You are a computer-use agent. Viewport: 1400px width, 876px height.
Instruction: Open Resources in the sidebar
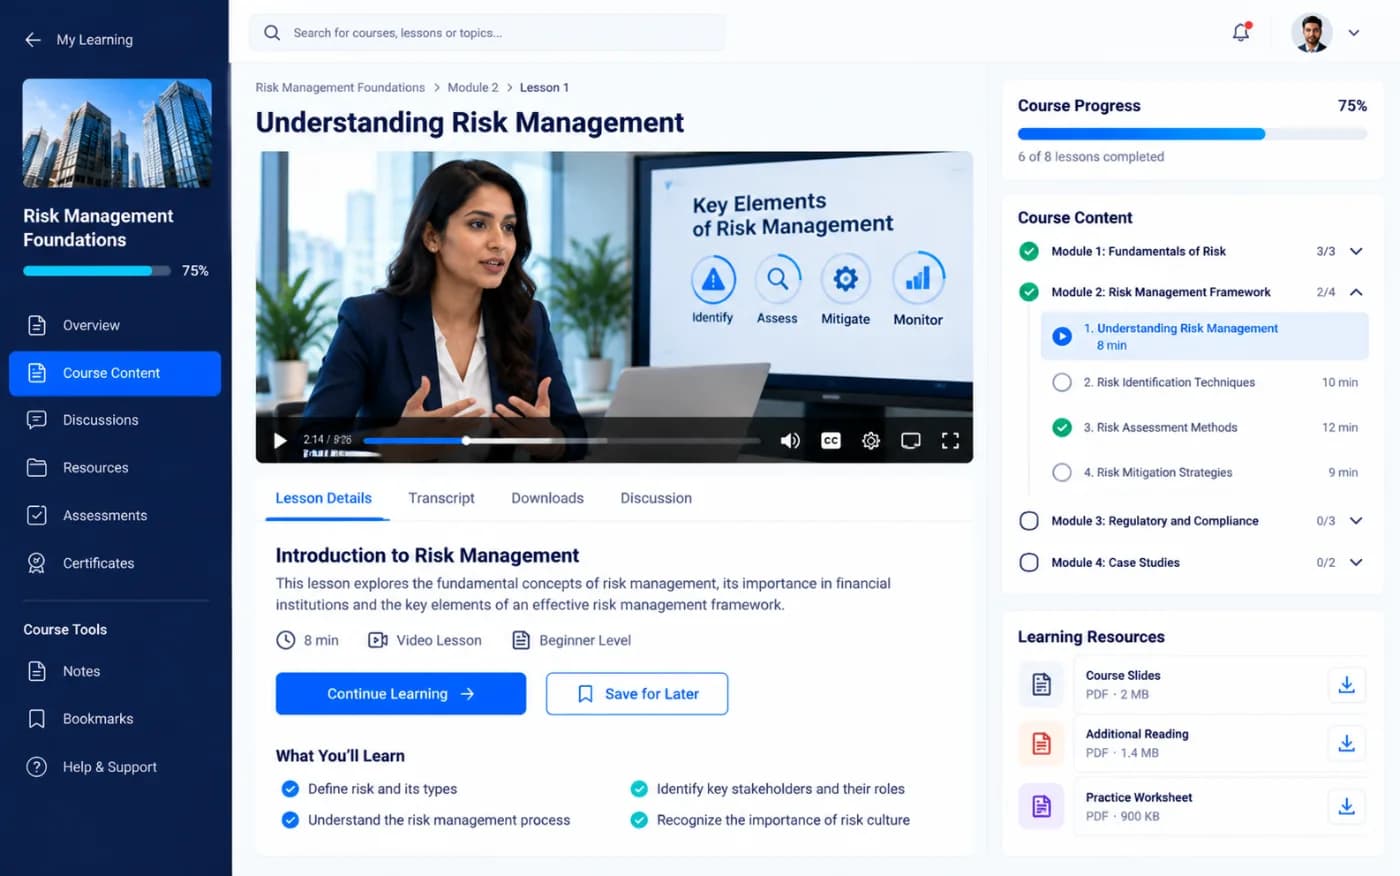point(115,468)
